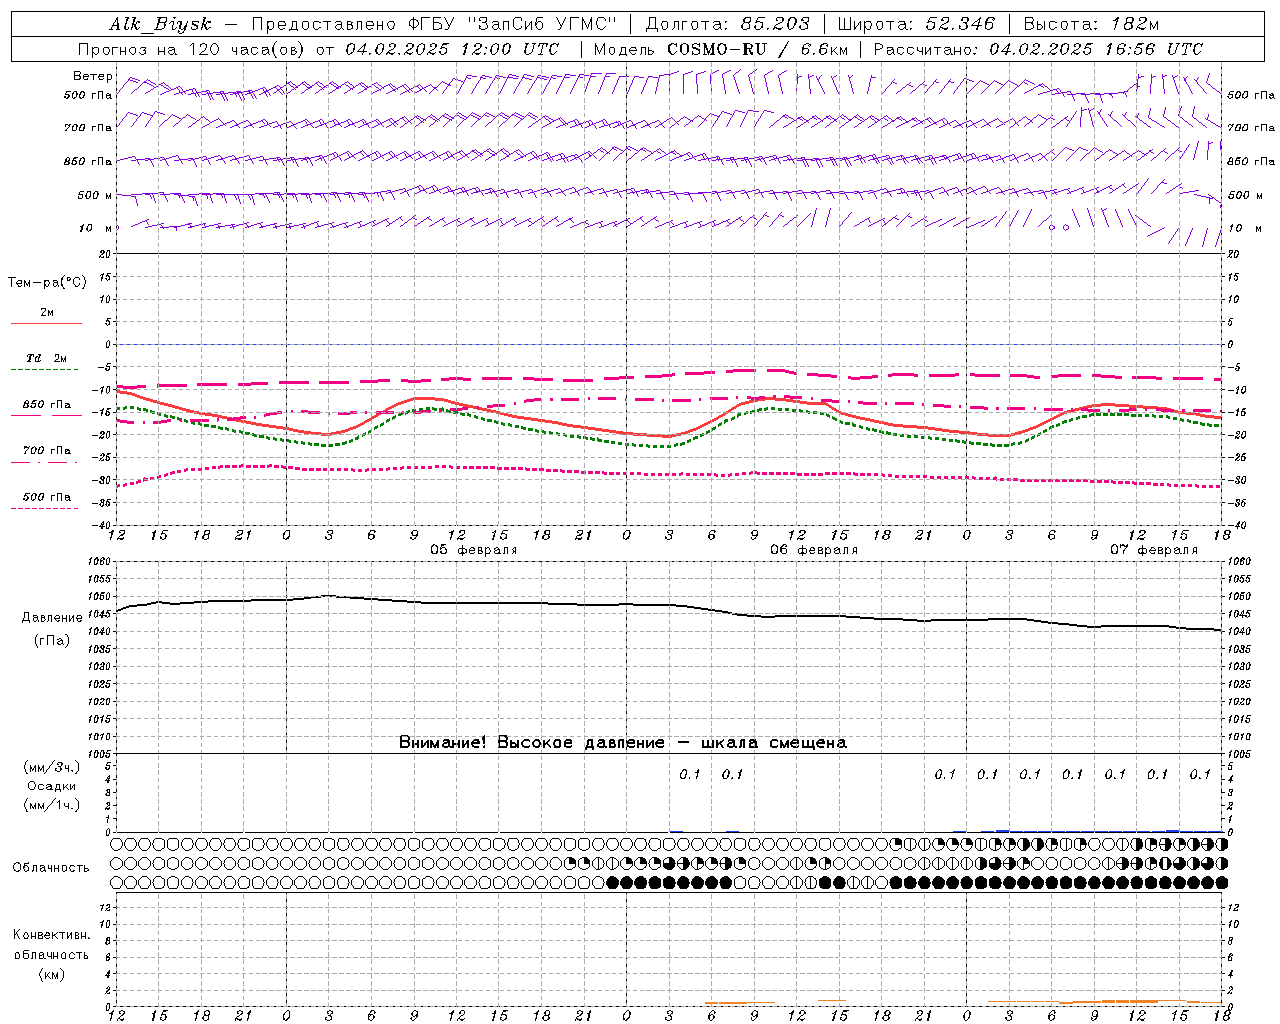Click the '(гПа)' unit under Давление

point(52,640)
